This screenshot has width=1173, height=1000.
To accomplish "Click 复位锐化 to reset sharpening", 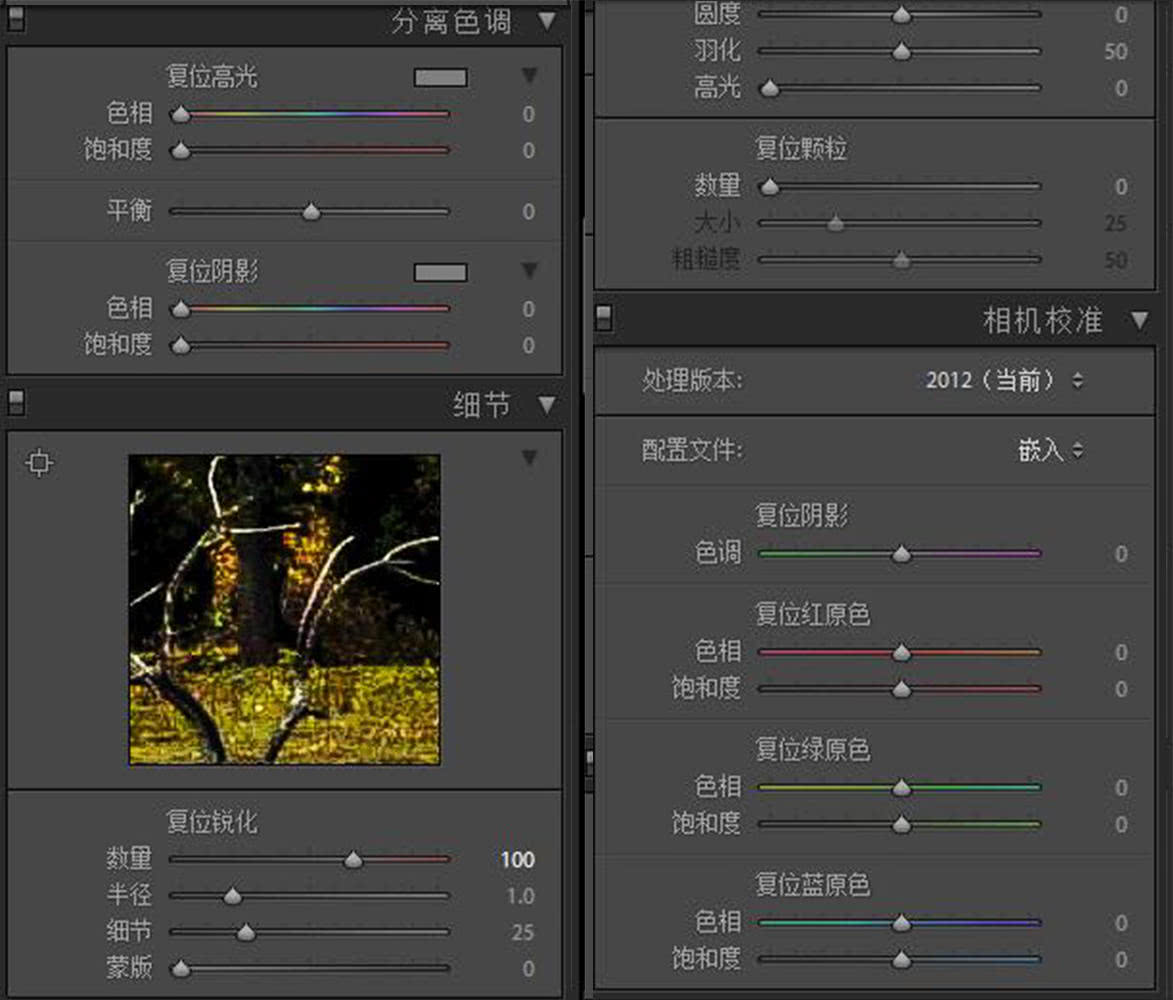I will click(x=214, y=822).
